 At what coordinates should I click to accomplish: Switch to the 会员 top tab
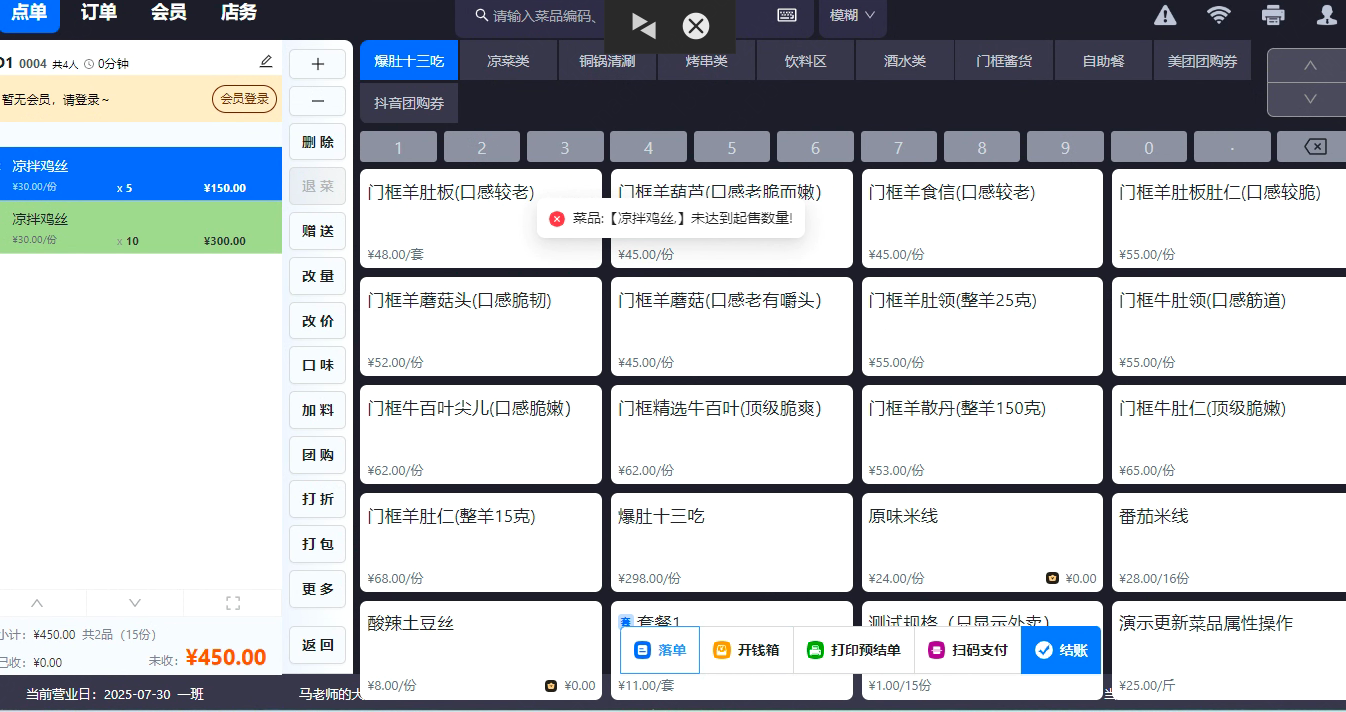169,13
